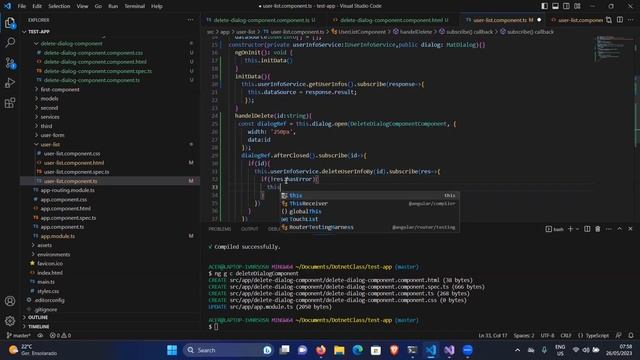Open the Terminal menu

click(135, 6)
